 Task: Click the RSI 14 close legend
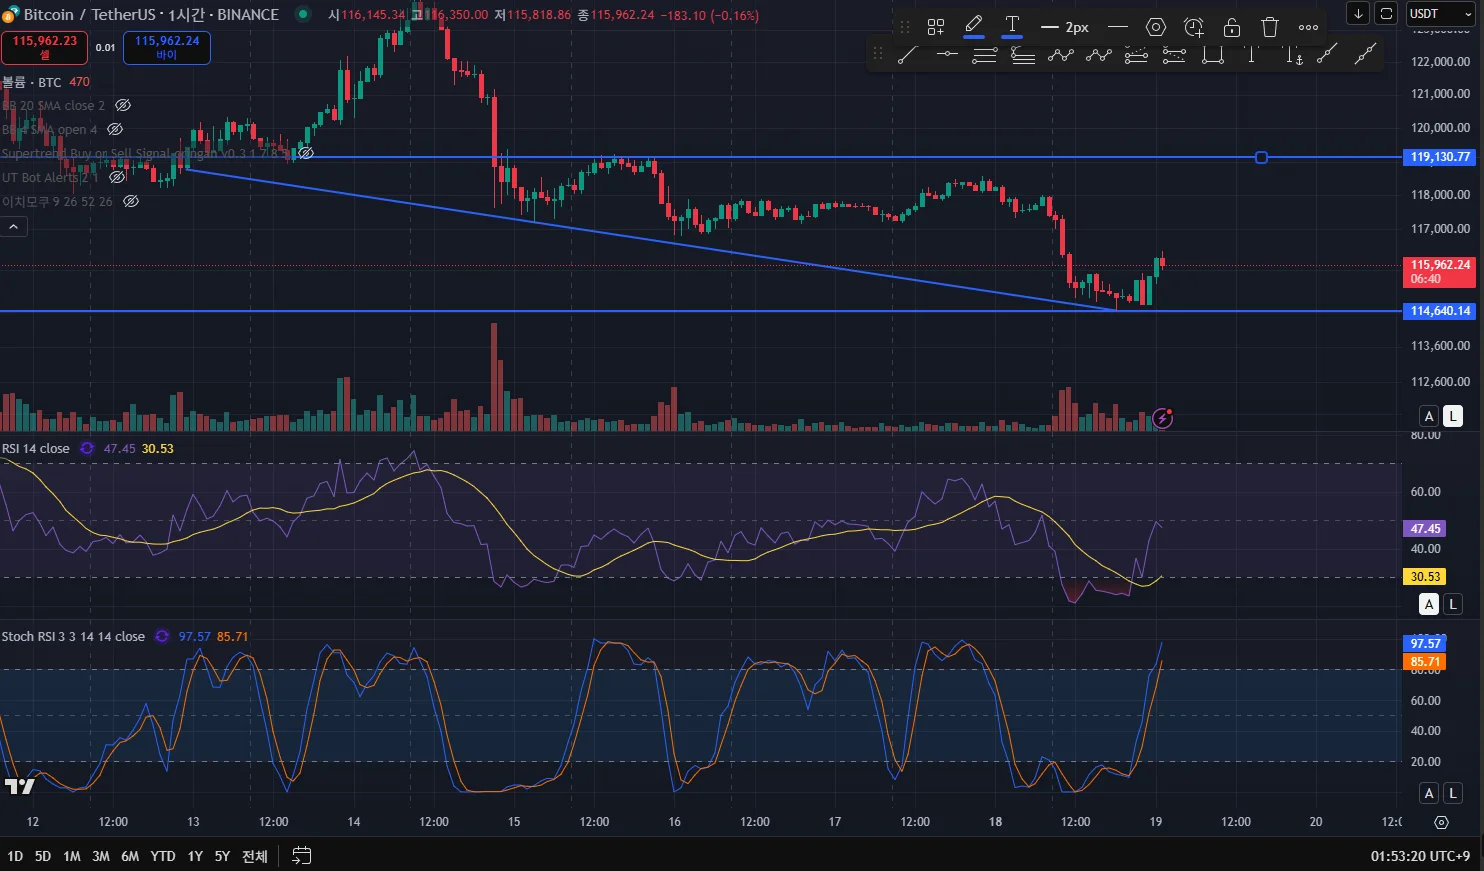pyautogui.click(x=36, y=448)
